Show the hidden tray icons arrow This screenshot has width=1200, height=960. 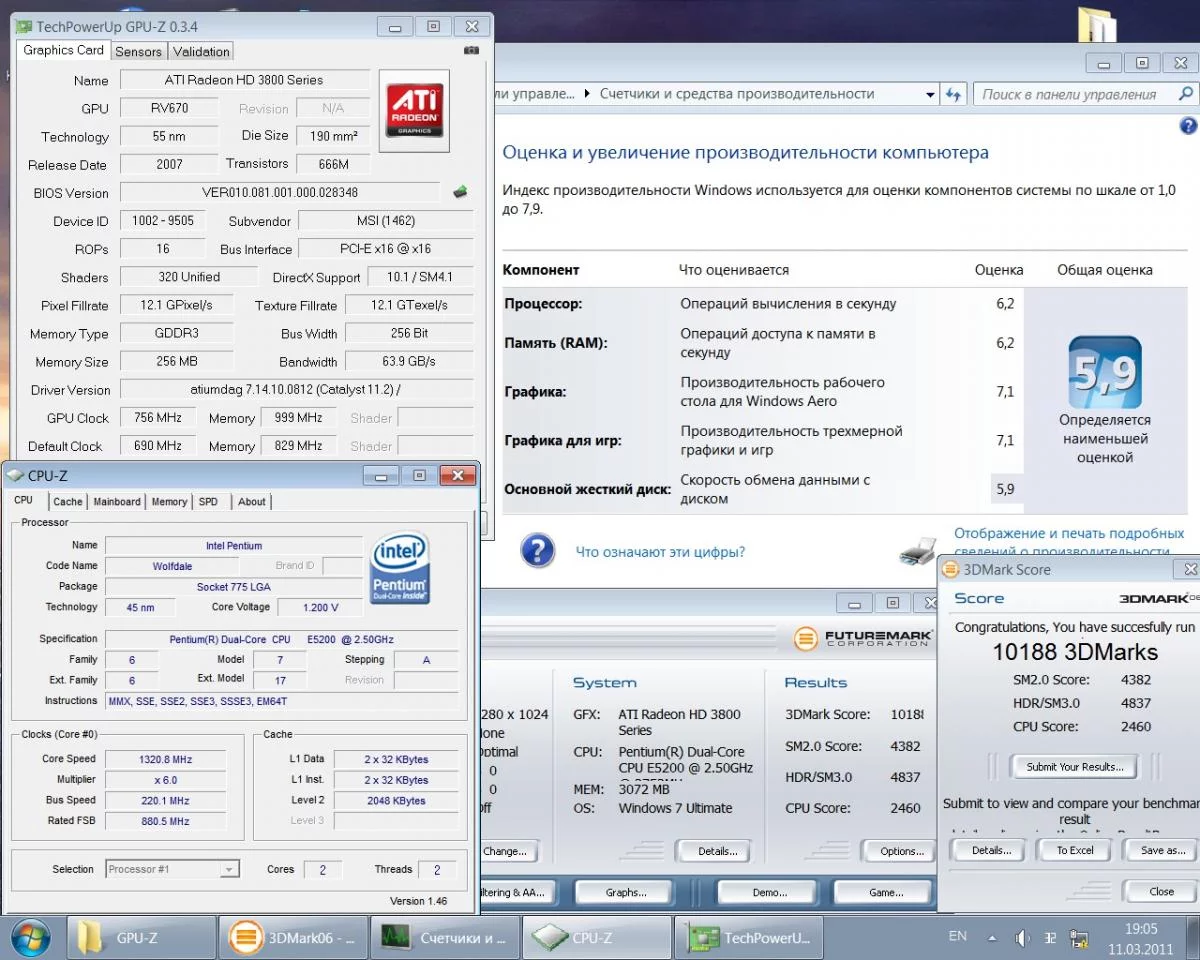[x=992, y=938]
